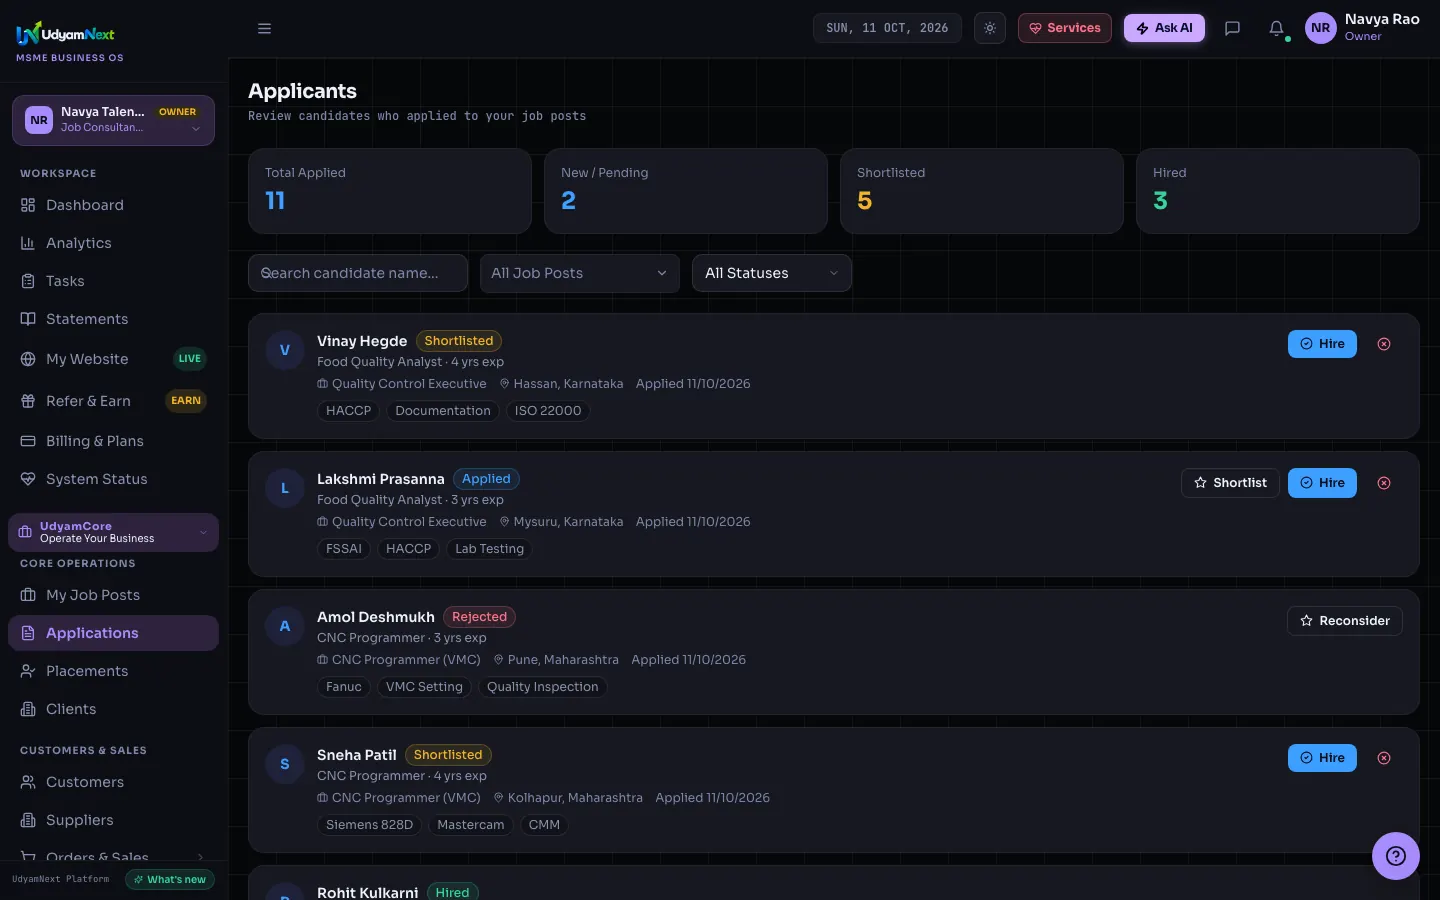Open Statements in the sidebar
Image resolution: width=1440 pixels, height=900 pixels.
113,319
